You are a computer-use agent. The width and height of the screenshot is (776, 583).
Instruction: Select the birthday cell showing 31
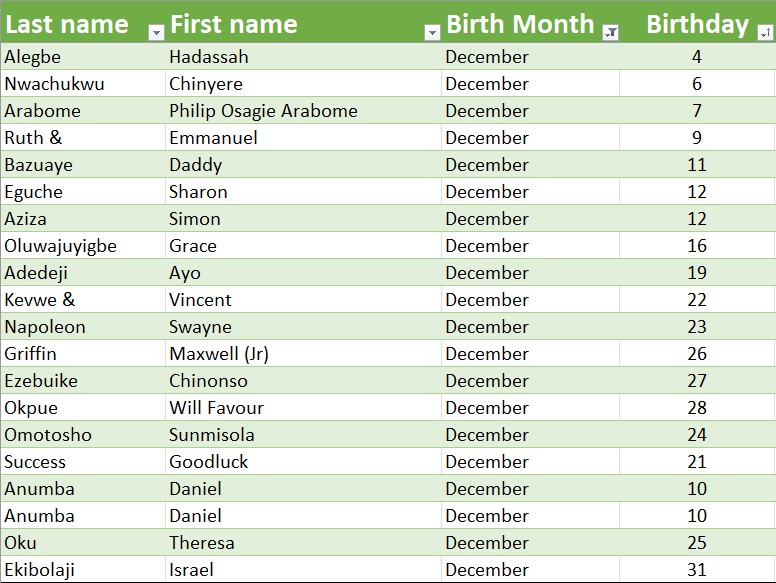697,570
